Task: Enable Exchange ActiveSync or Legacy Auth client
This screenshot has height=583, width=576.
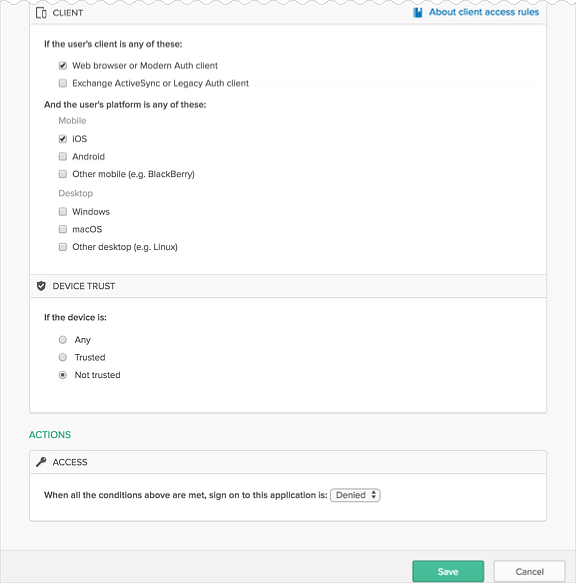Action: click(62, 83)
